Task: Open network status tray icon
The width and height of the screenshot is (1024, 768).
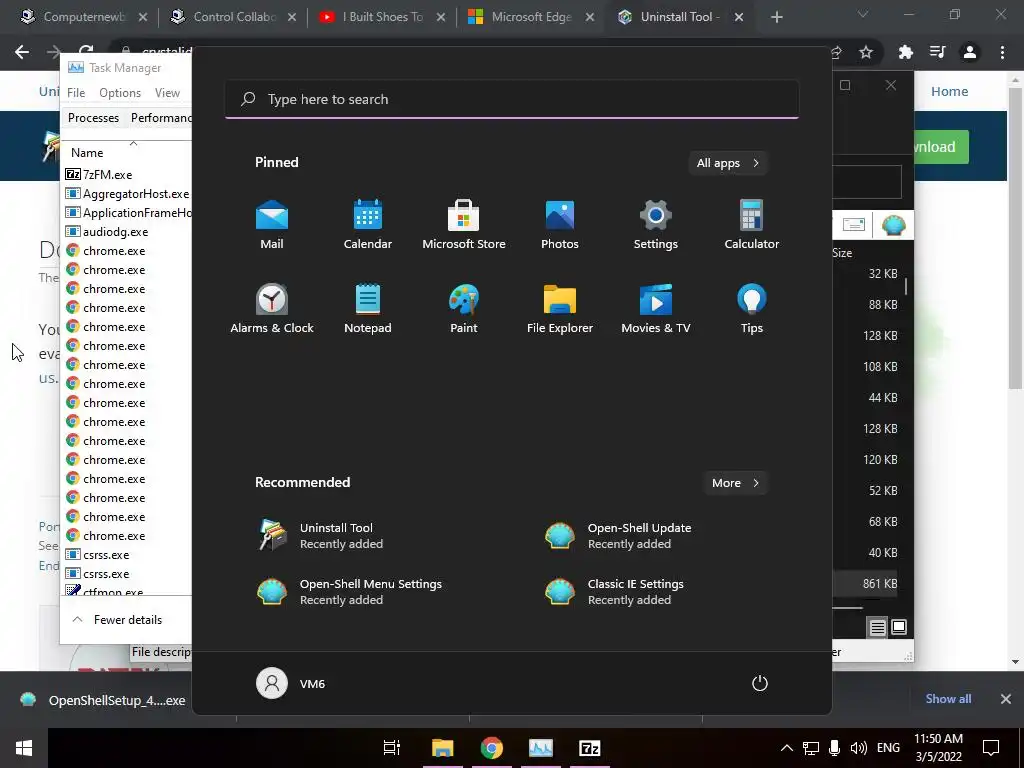Action: coord(811,748)
